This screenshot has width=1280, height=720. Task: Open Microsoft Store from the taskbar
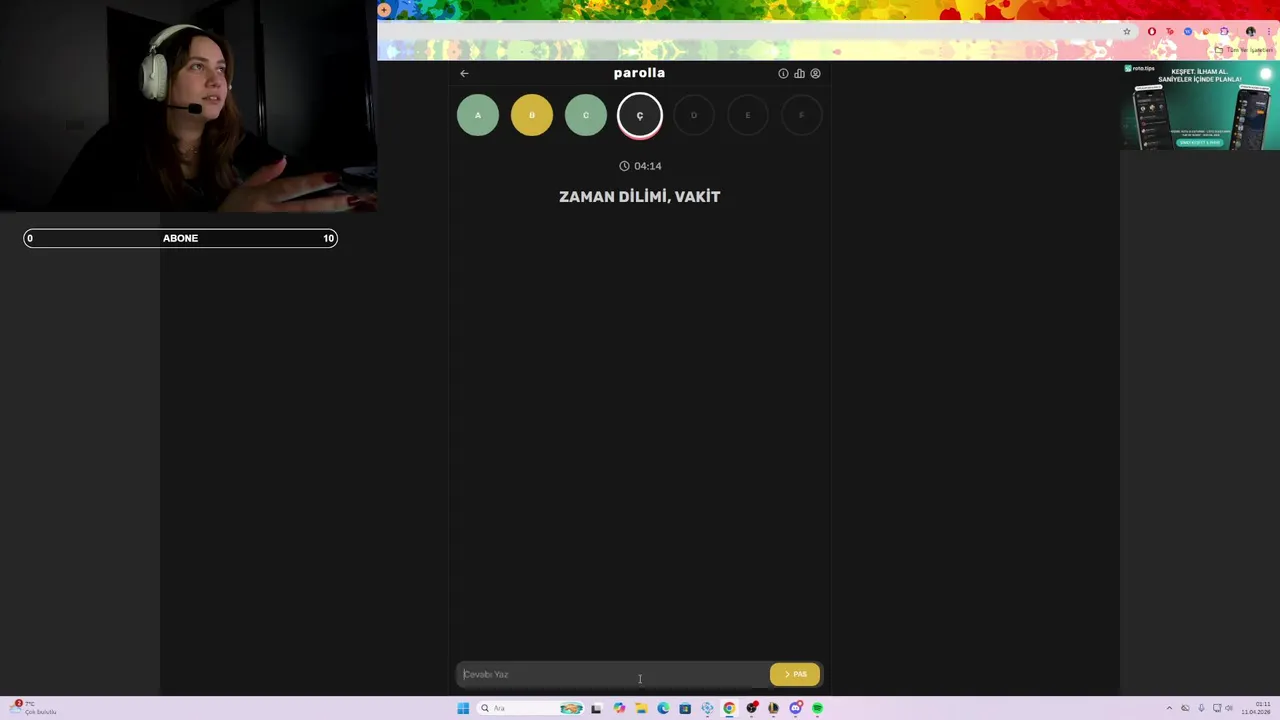(x=685, y=708)
